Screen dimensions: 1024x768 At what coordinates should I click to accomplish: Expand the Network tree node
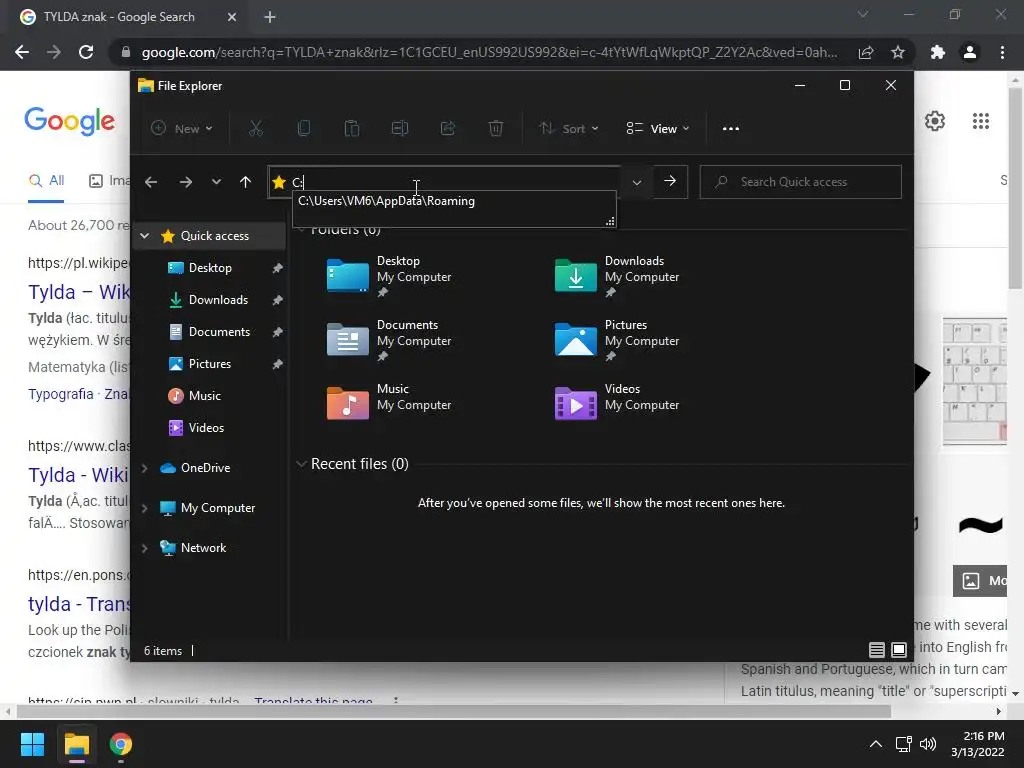point(145,547)
